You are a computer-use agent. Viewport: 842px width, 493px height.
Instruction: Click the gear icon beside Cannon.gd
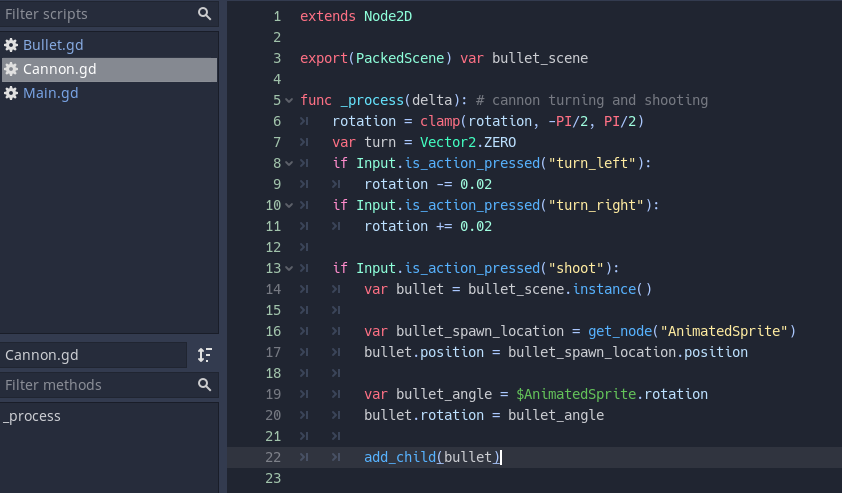[x=11, y=69]
